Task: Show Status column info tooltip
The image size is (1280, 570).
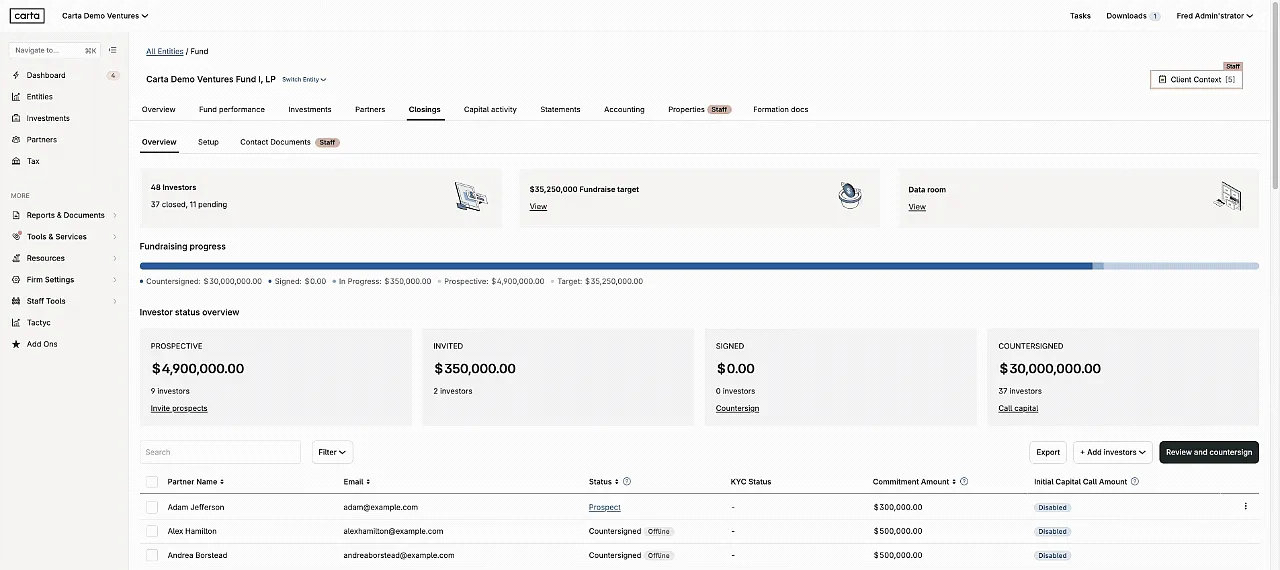Action: [627, 482]
